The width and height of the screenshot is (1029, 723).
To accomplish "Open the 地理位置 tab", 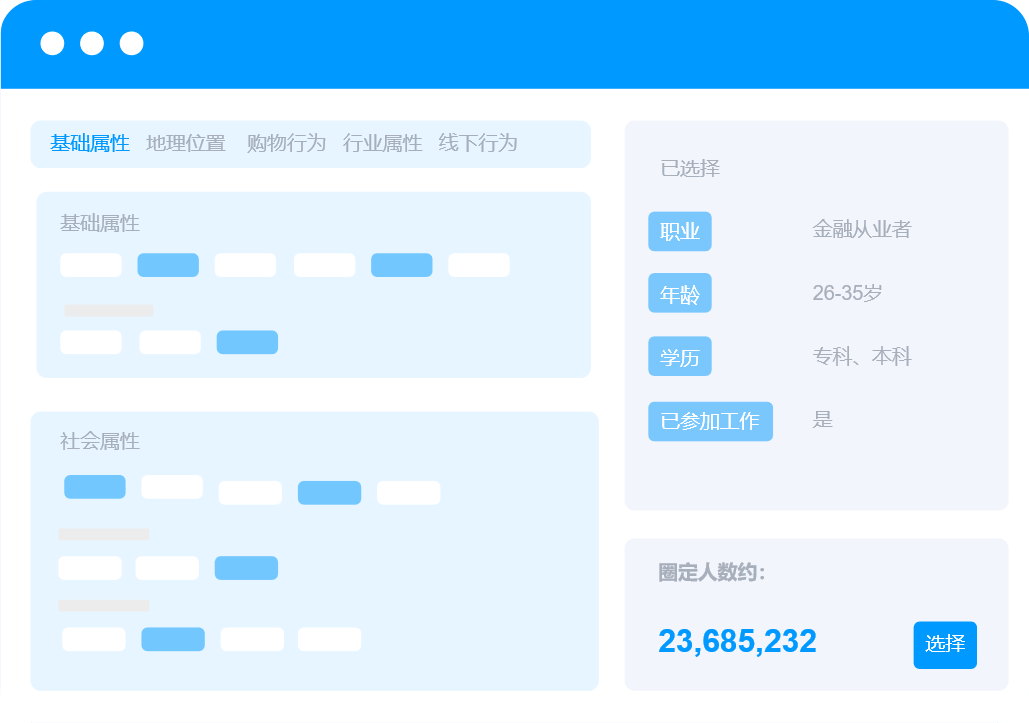I will click(x=186, y=143).
